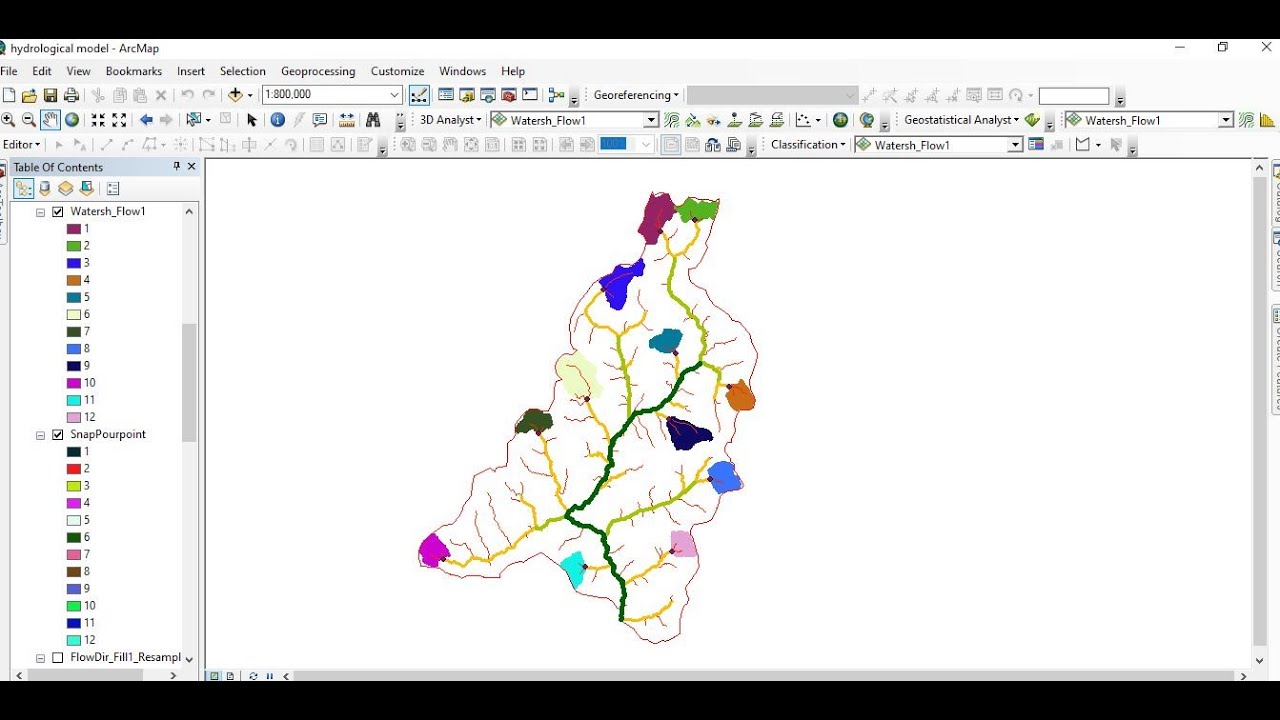Open Geostatistical Wizard icon
The image size is (1280, 720).
click(x=1033, y=120)
